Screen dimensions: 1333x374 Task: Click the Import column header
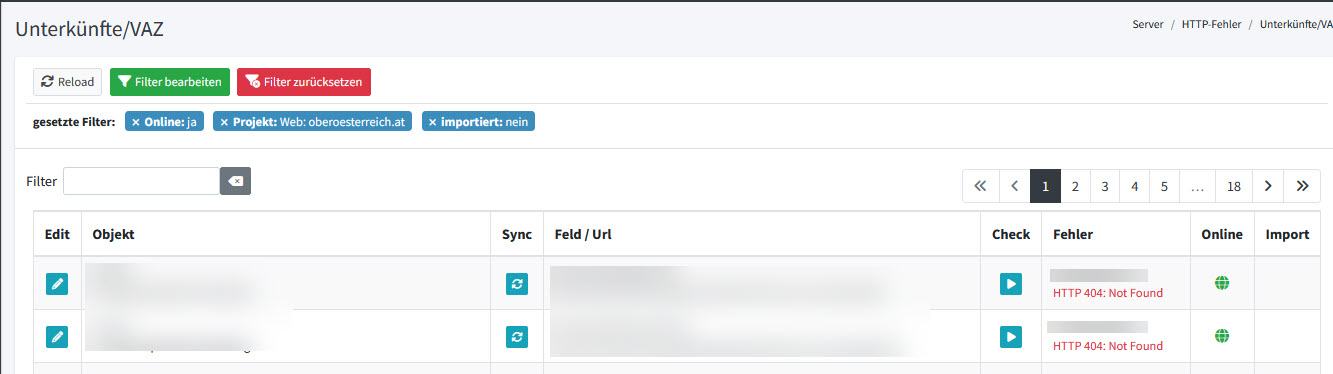click(x=1287, y=234)
